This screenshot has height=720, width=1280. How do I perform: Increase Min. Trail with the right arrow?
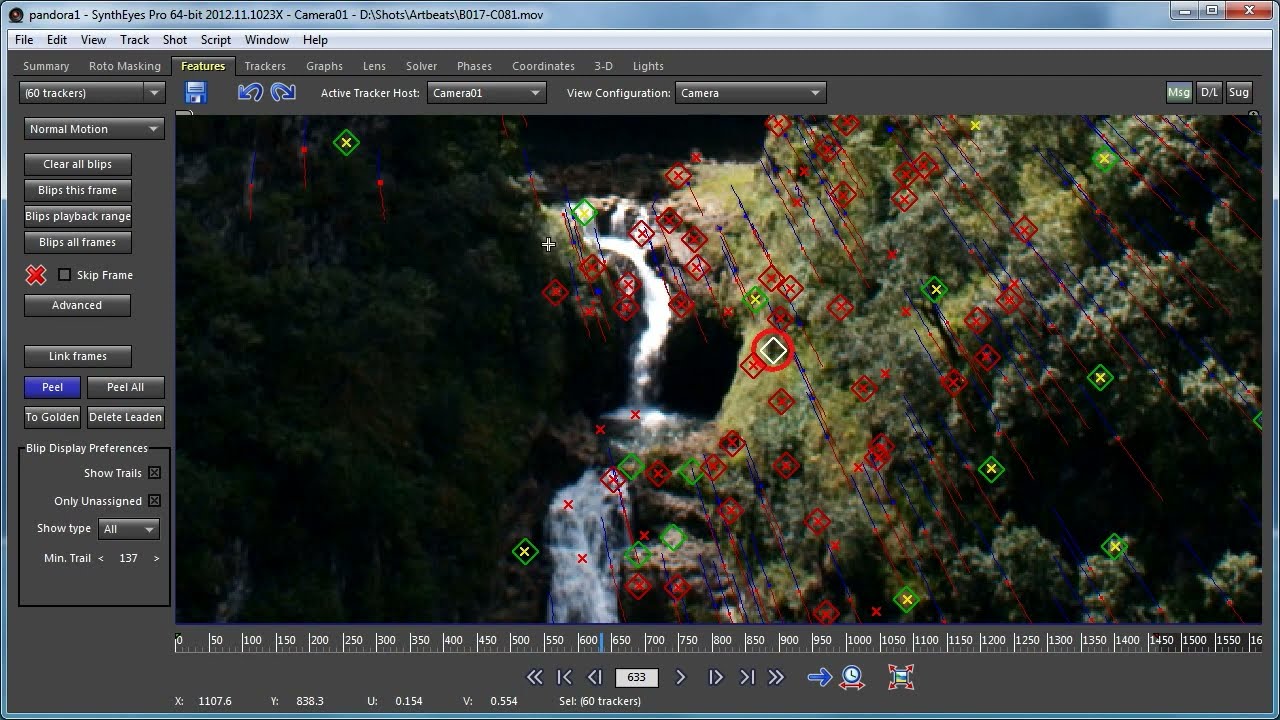(x=156, y=558)
